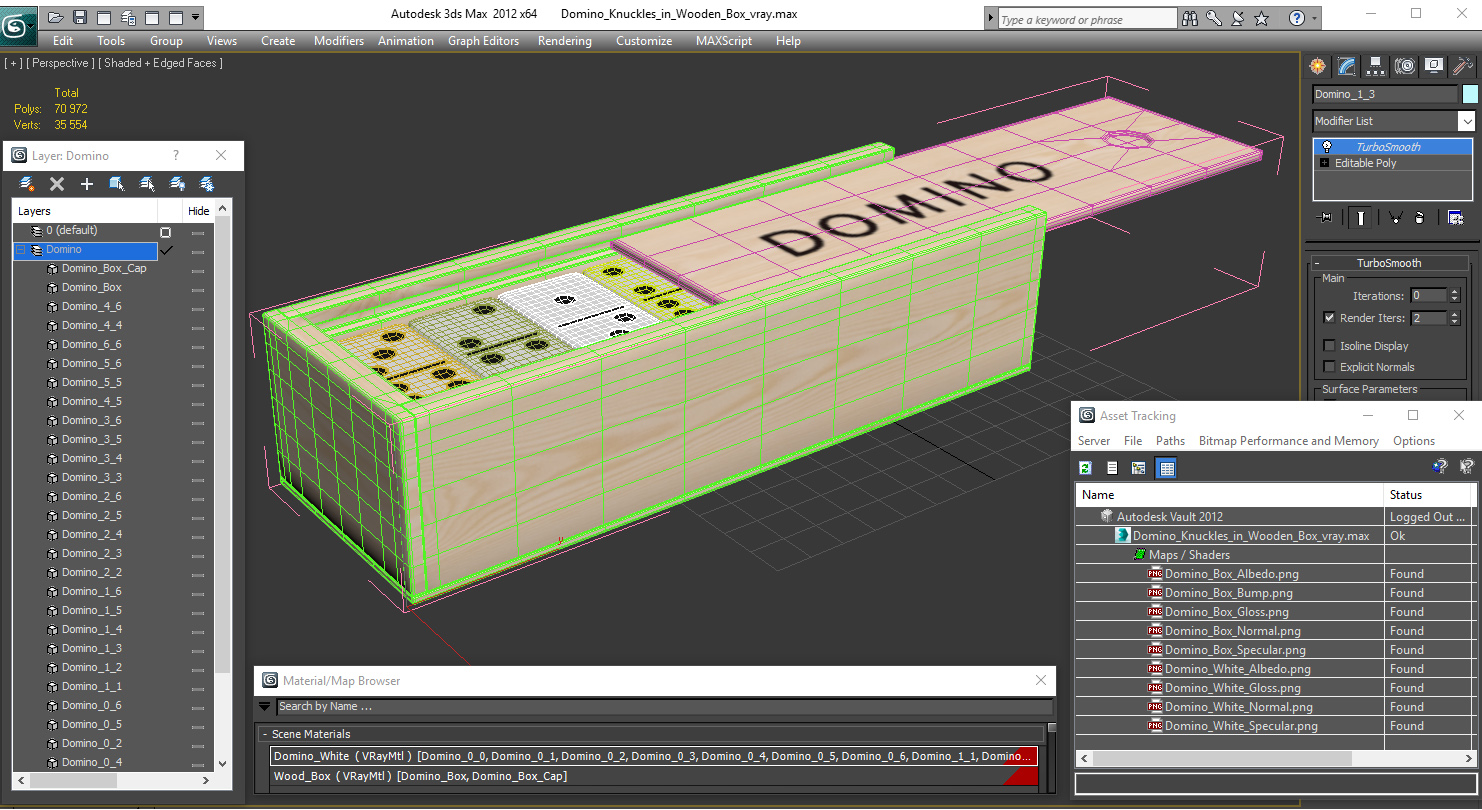Click Iterations spinner arrows

click(x=1453, y=296)
